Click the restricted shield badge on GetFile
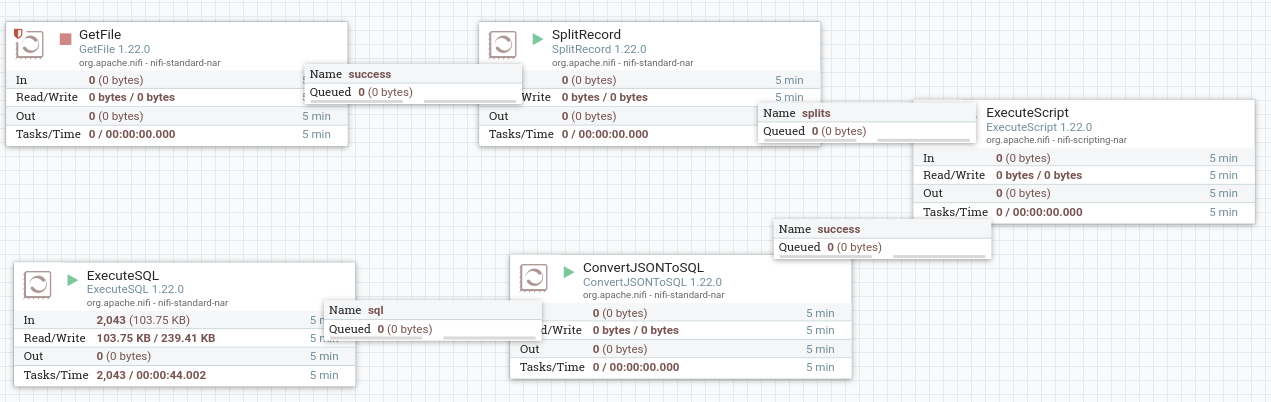Screen dimensions: 1271x402 click(19, 34)
